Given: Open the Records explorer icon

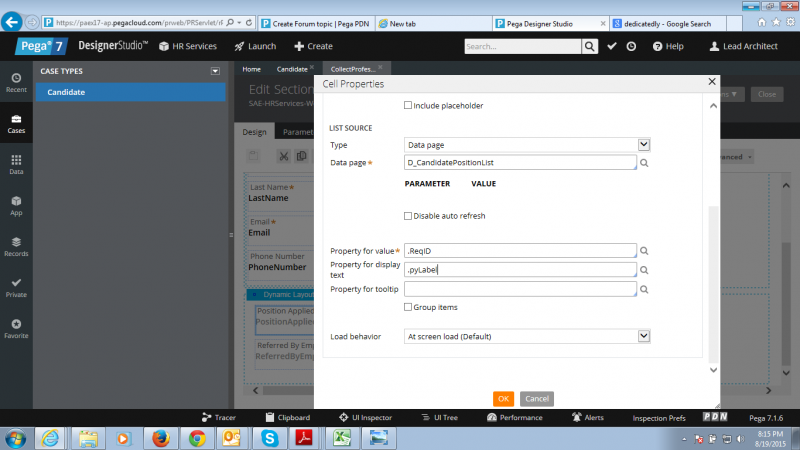Looking at the screenshot, I should (16, 246).
